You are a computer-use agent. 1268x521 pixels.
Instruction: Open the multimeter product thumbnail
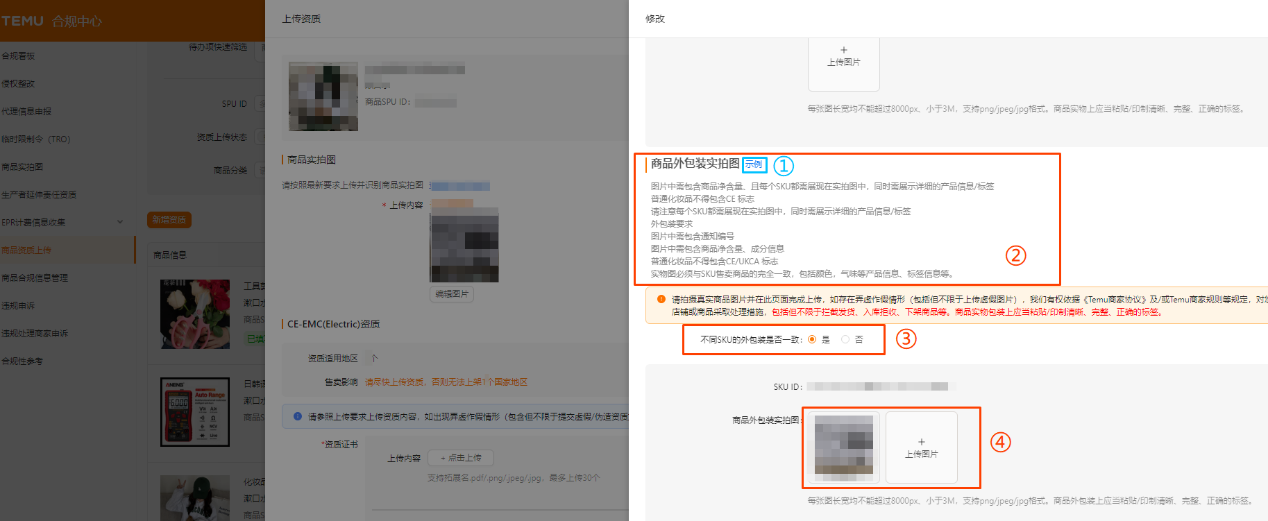189,411
